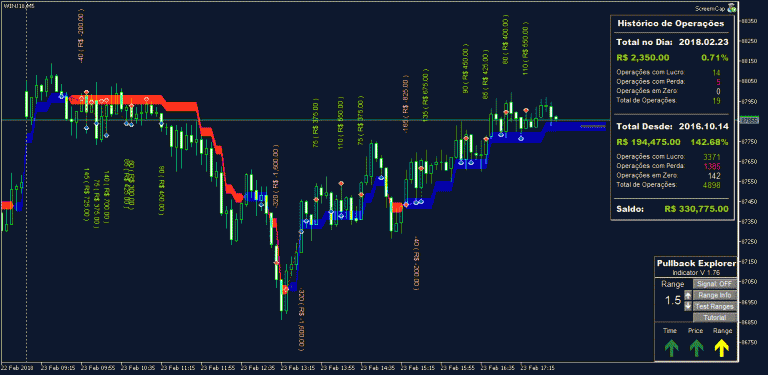The image size is (768, 375).
Task: Click the Total Desde: label
Action: click(x=645, y=126)
